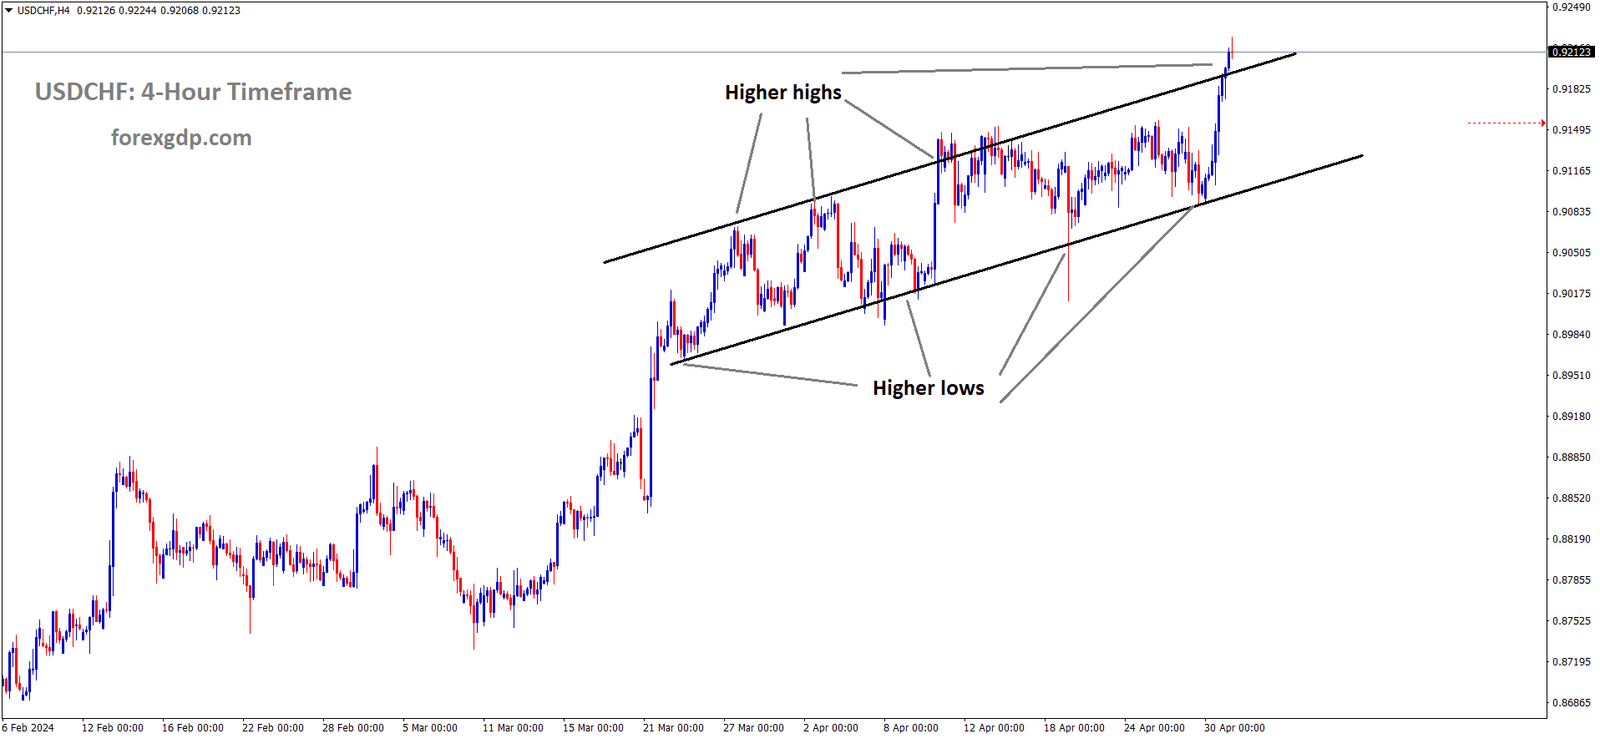Click the '21 Mar 00:00' date label
Screen dimensions: 1600x738
coord(673,728)
